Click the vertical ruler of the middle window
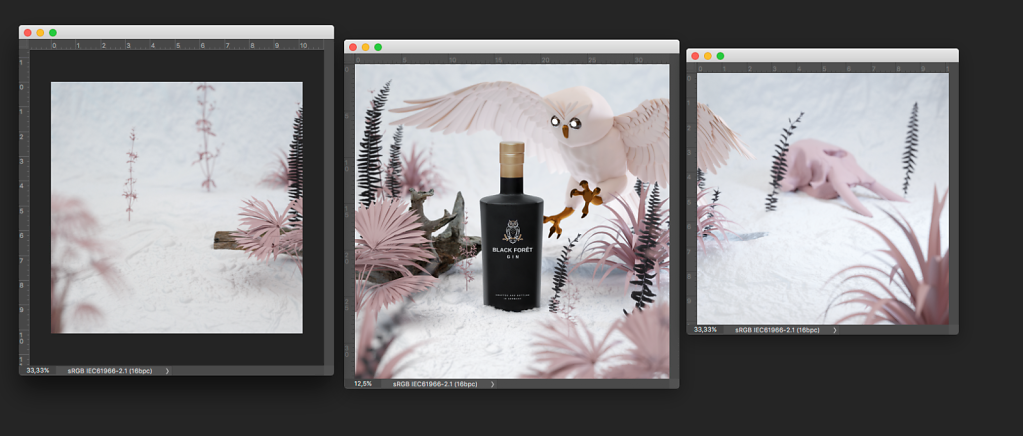This screenshot has height=436, width=1023. 350,221
